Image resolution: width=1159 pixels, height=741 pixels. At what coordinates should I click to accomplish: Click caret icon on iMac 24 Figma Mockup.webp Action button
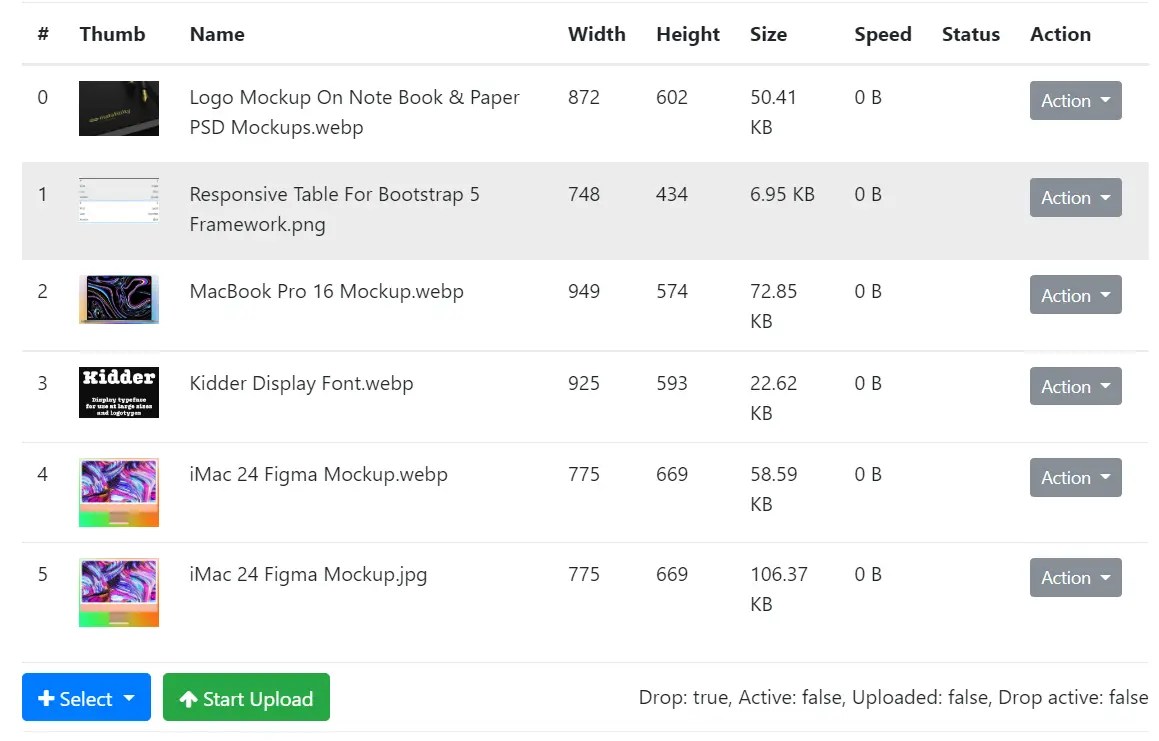tap(1104, 478)
